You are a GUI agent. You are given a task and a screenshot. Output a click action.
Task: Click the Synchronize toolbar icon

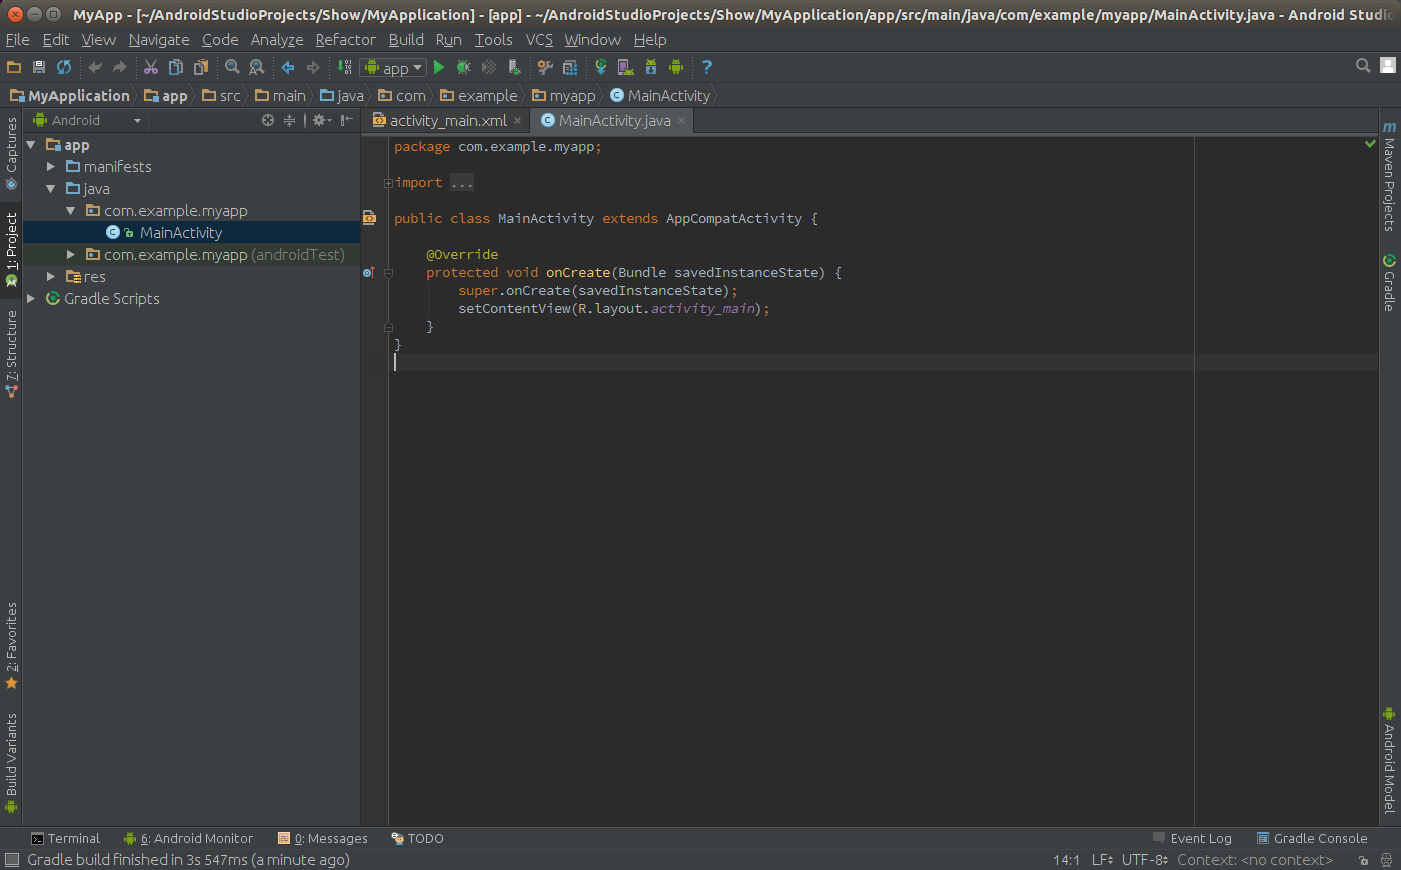64,67
